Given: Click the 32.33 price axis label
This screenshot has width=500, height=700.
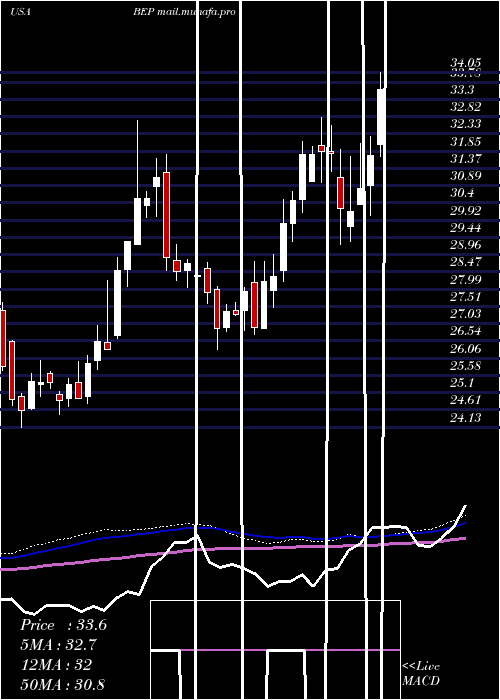Looking at the screenshot, I should click(x=465, y=124).
